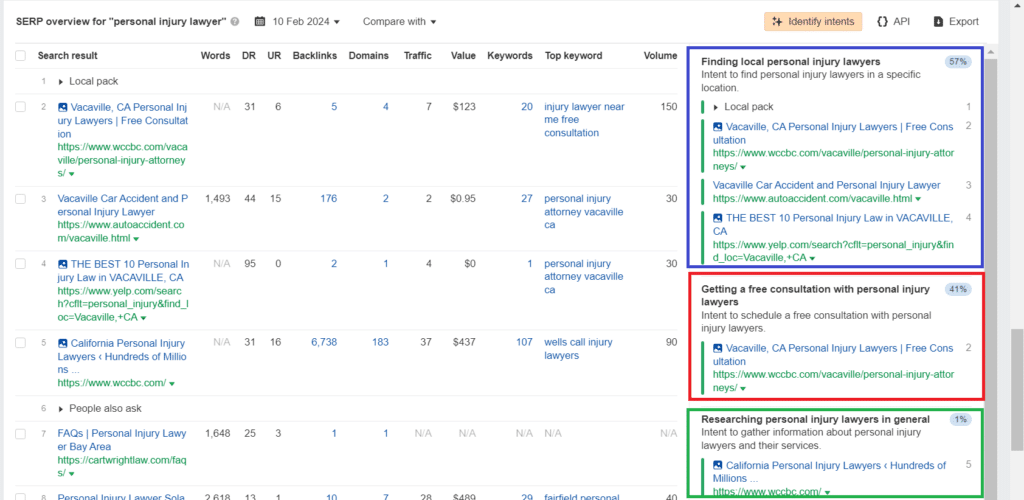Image resolution: width=1024 pixels, height=500 pixels.
Task: Click the 57% intent share badge
Action: coord(958,62)
